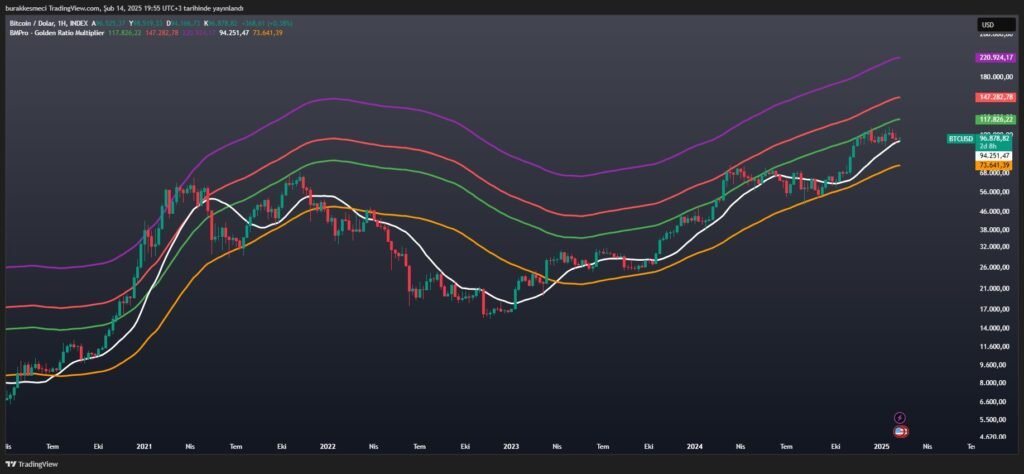Screen dimensions: 1024x474
Task: Click the 2025 marker on time axis
Action: (x=880, y=449)
